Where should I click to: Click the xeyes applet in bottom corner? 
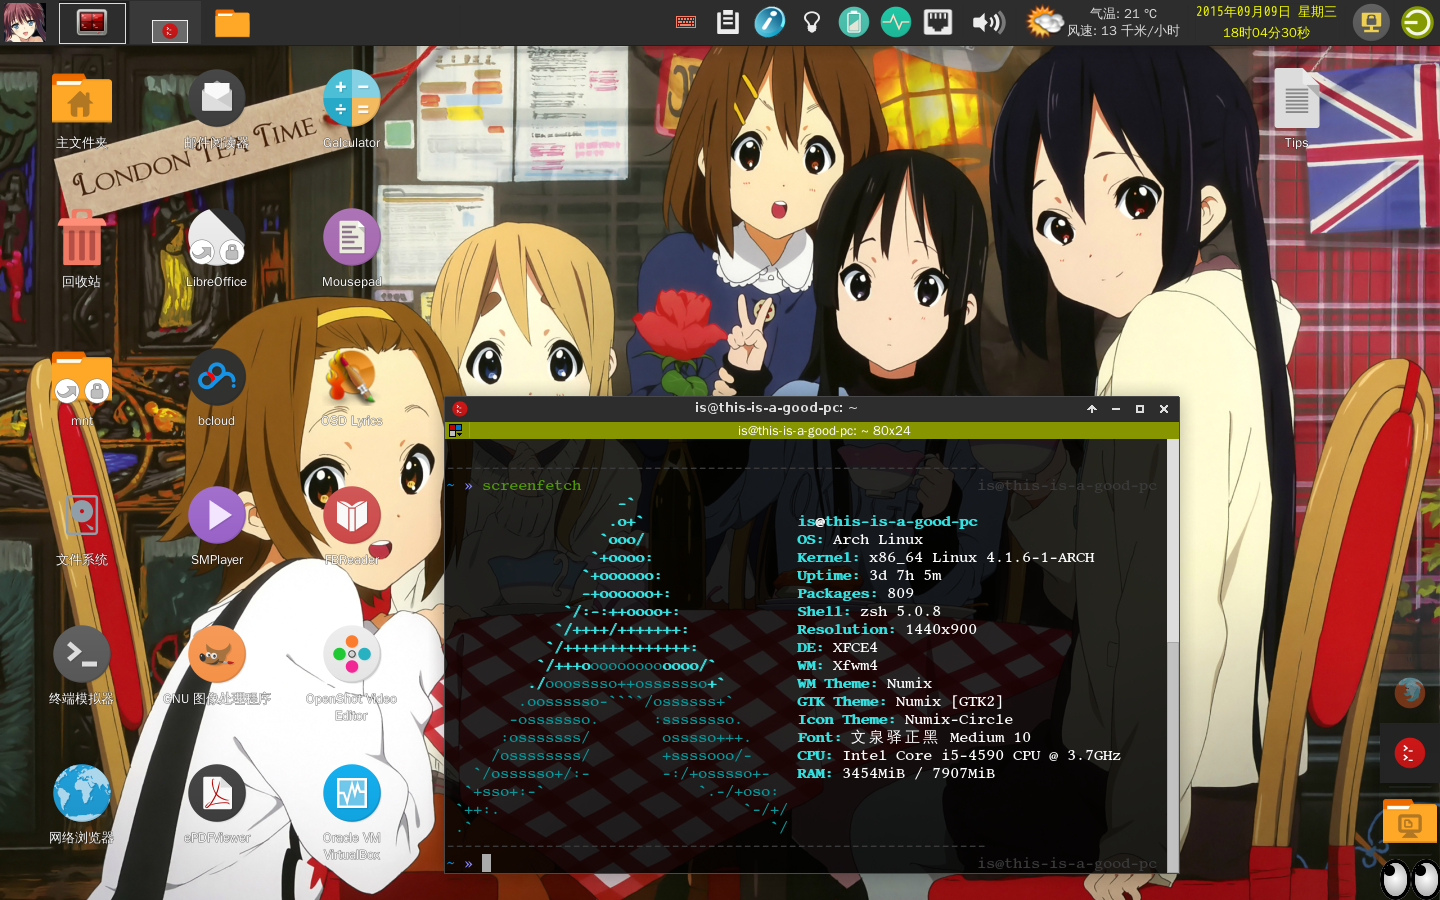coord(1410,879)
